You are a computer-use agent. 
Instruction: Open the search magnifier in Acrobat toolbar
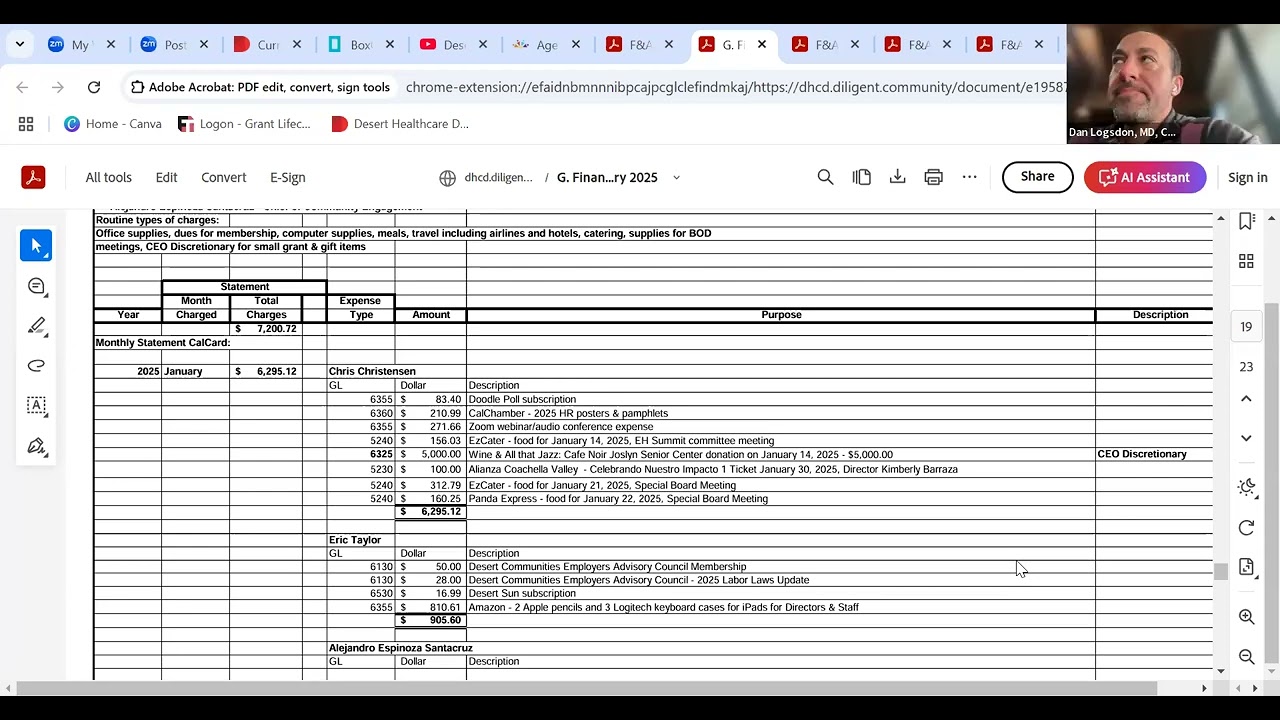click(x=825, y=177)
